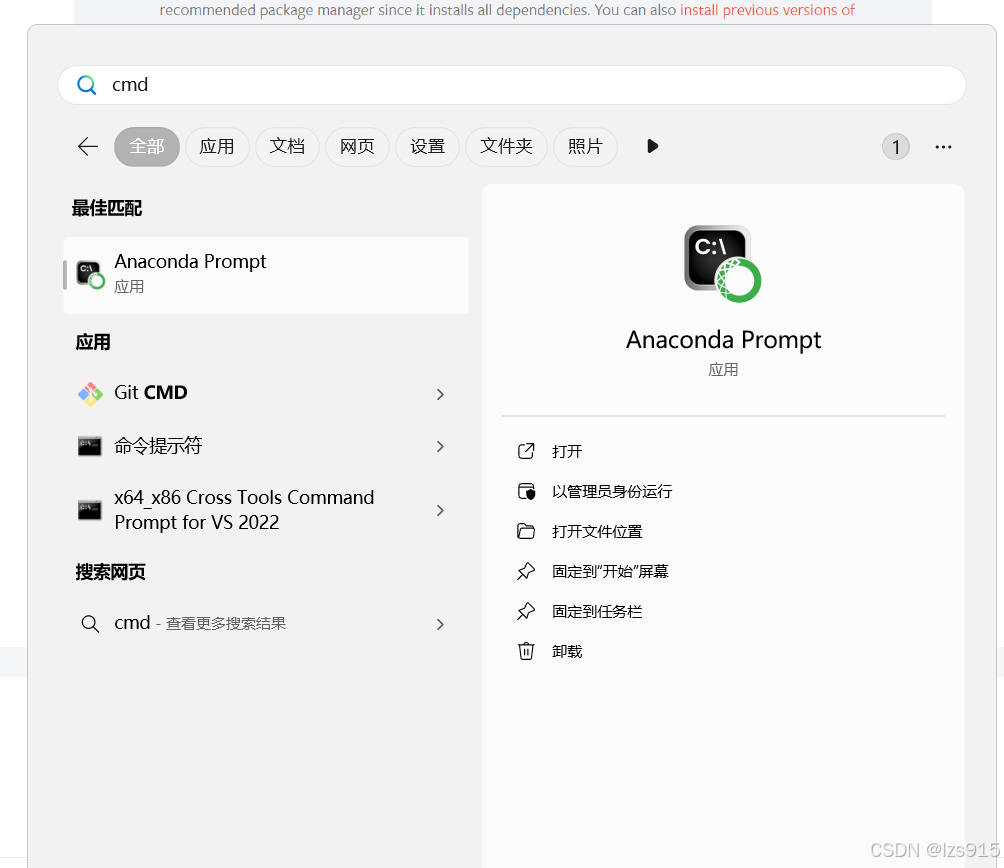1004x868 pixels.
Task: Click Anaconda Prompt title in details pane
Action: 724,340
